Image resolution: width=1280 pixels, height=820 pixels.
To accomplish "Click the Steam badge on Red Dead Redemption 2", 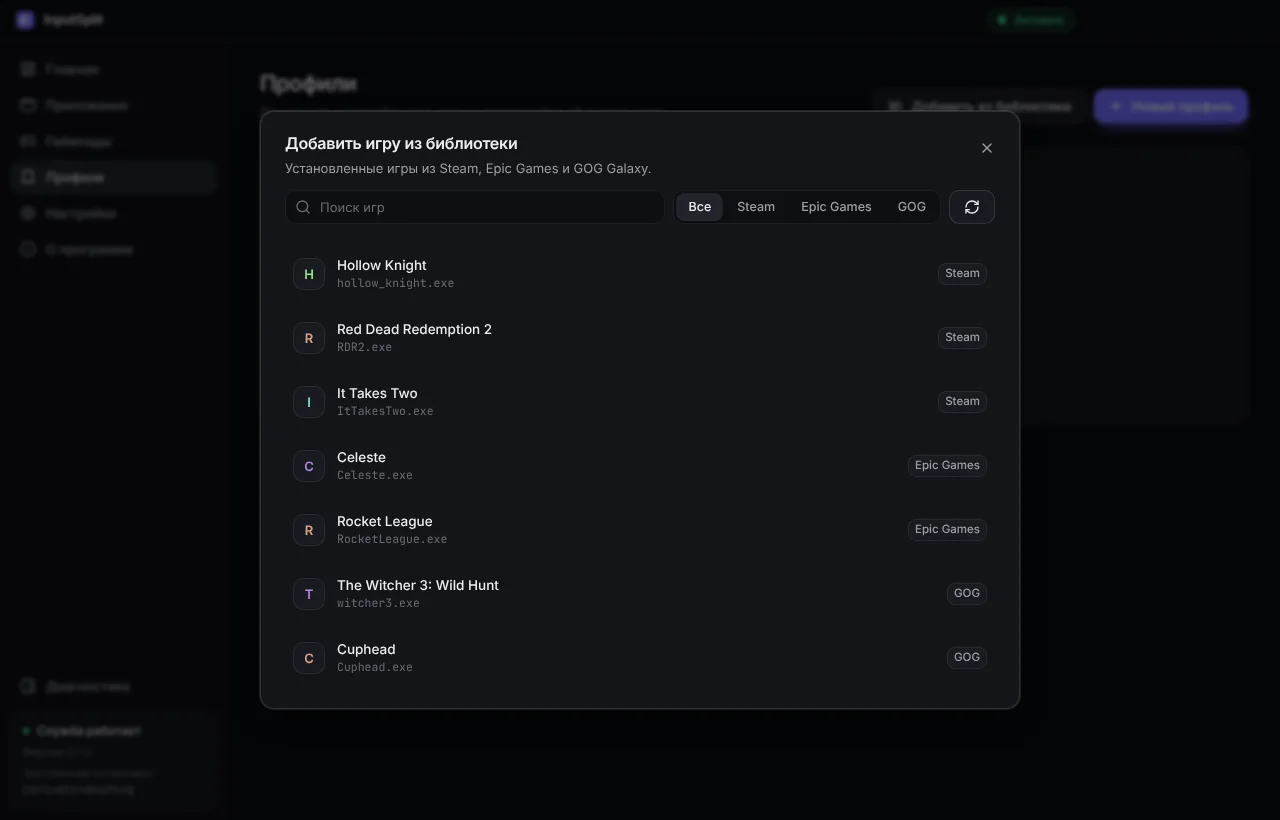I will pos(962,337).
